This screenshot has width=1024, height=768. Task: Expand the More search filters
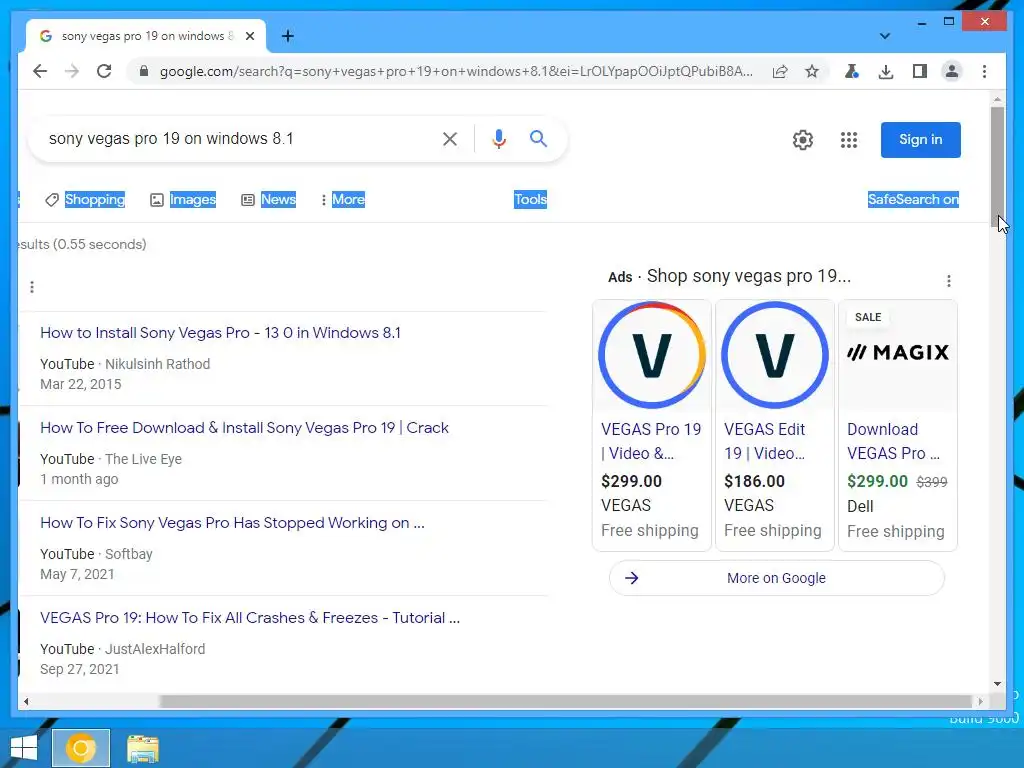(342, 199)
